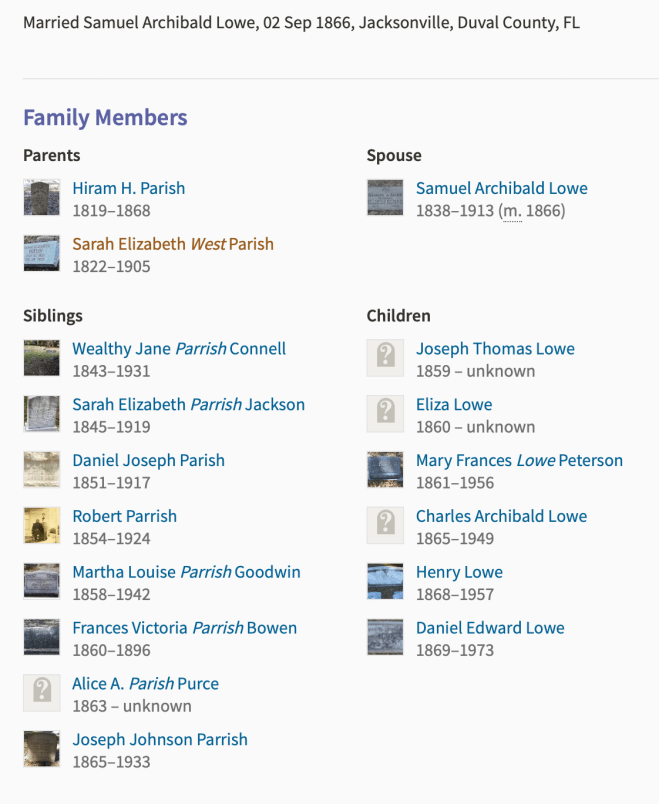Open Martha Louise Parrish Goodwin link
This screenshot has width=659, height=804.
pos(186,573)
